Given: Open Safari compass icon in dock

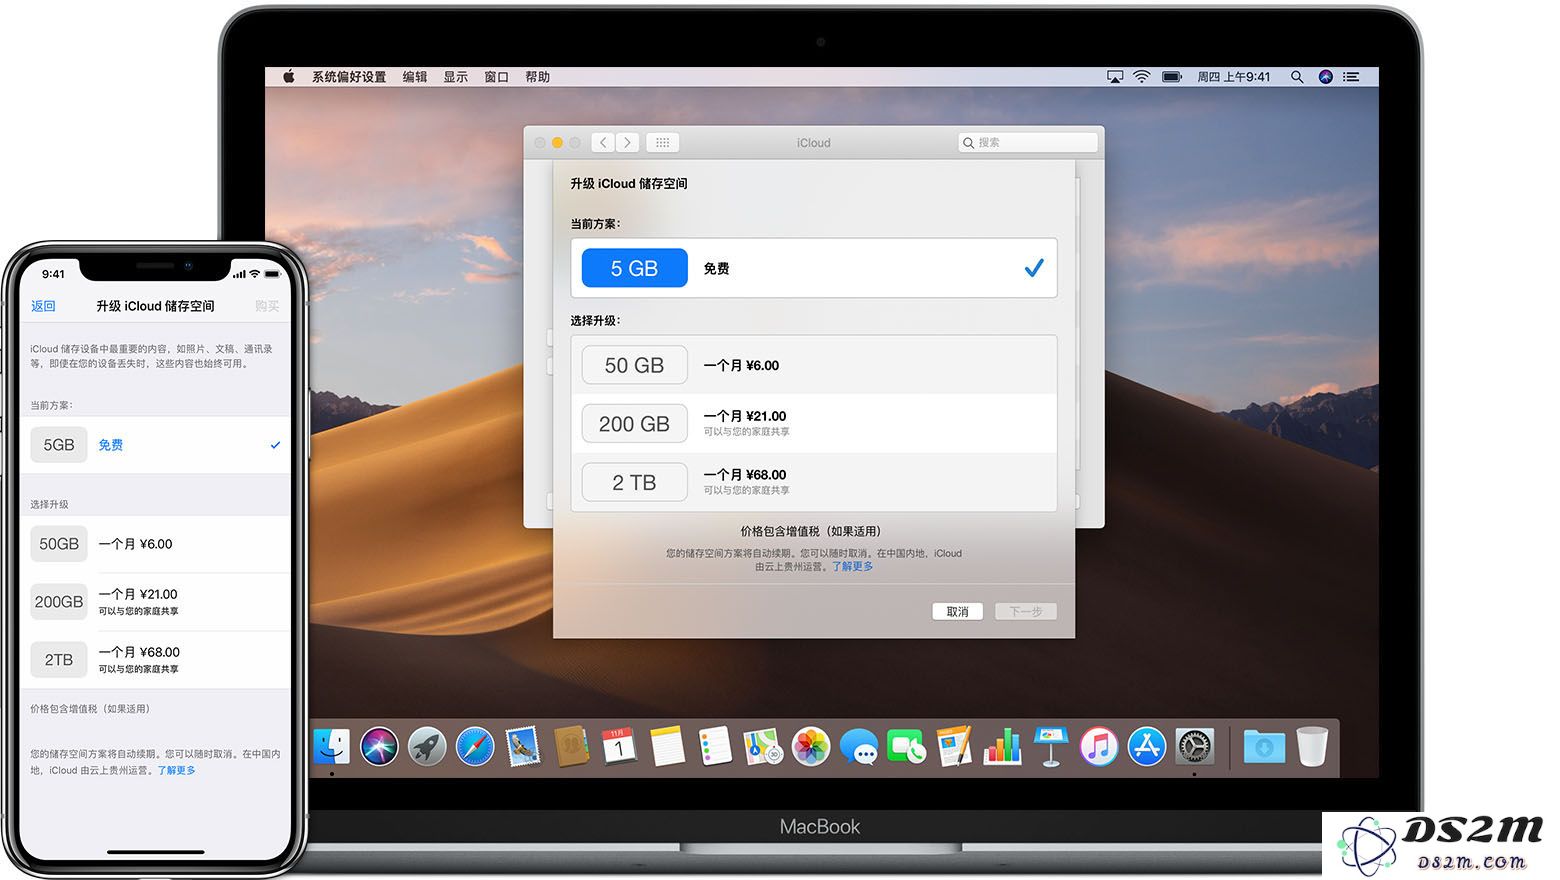Looking at the screenshot, I should pyautogui.click(x=475, y=747).
